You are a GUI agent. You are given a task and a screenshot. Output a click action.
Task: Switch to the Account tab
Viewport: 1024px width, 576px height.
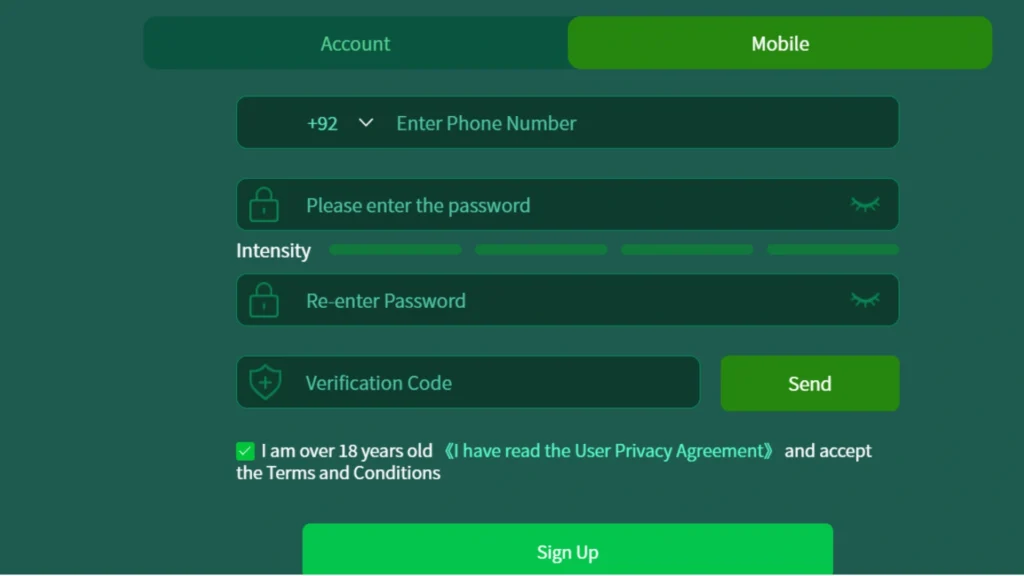coord(355,43)
